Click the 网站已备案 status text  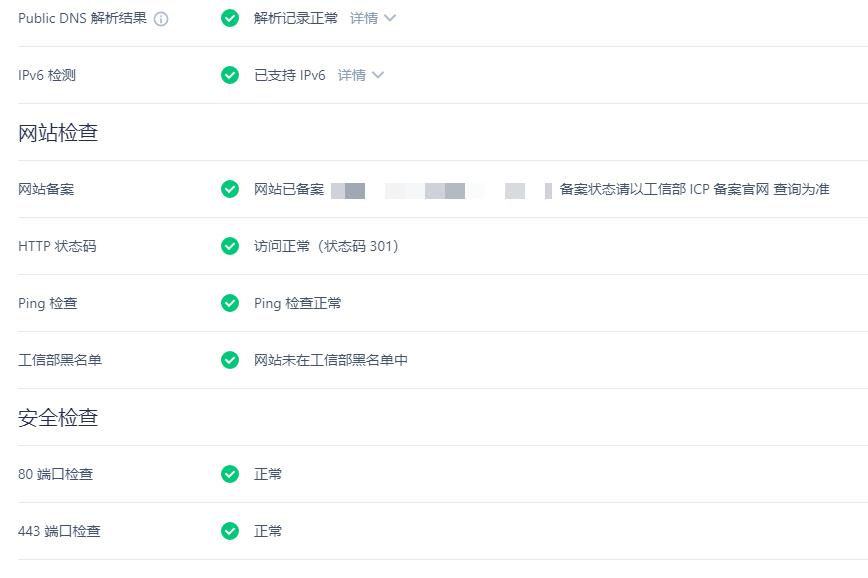[x=289, y=189]
